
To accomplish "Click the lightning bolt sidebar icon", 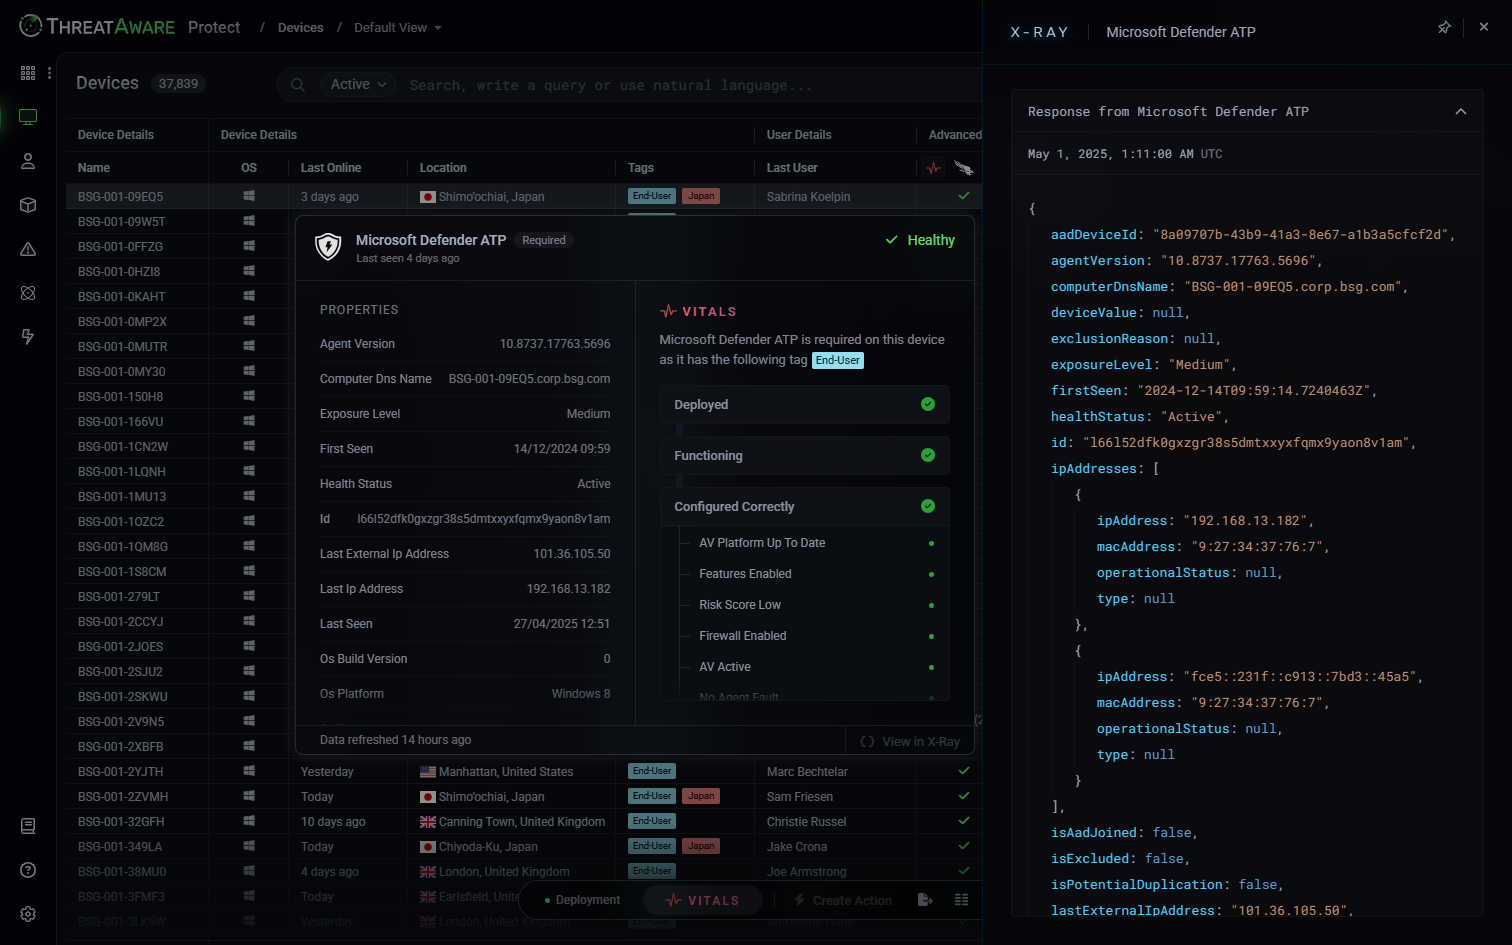I will click(x=28, y=337).
